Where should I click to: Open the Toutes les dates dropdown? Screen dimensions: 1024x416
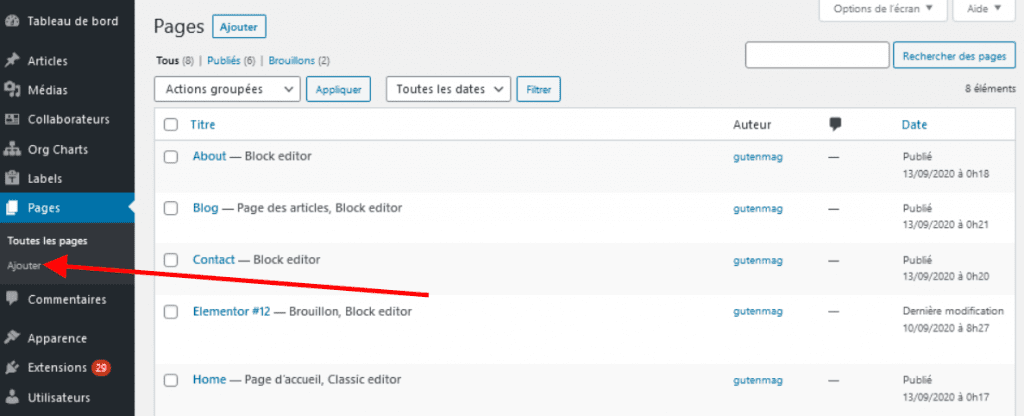click(449, 89)
